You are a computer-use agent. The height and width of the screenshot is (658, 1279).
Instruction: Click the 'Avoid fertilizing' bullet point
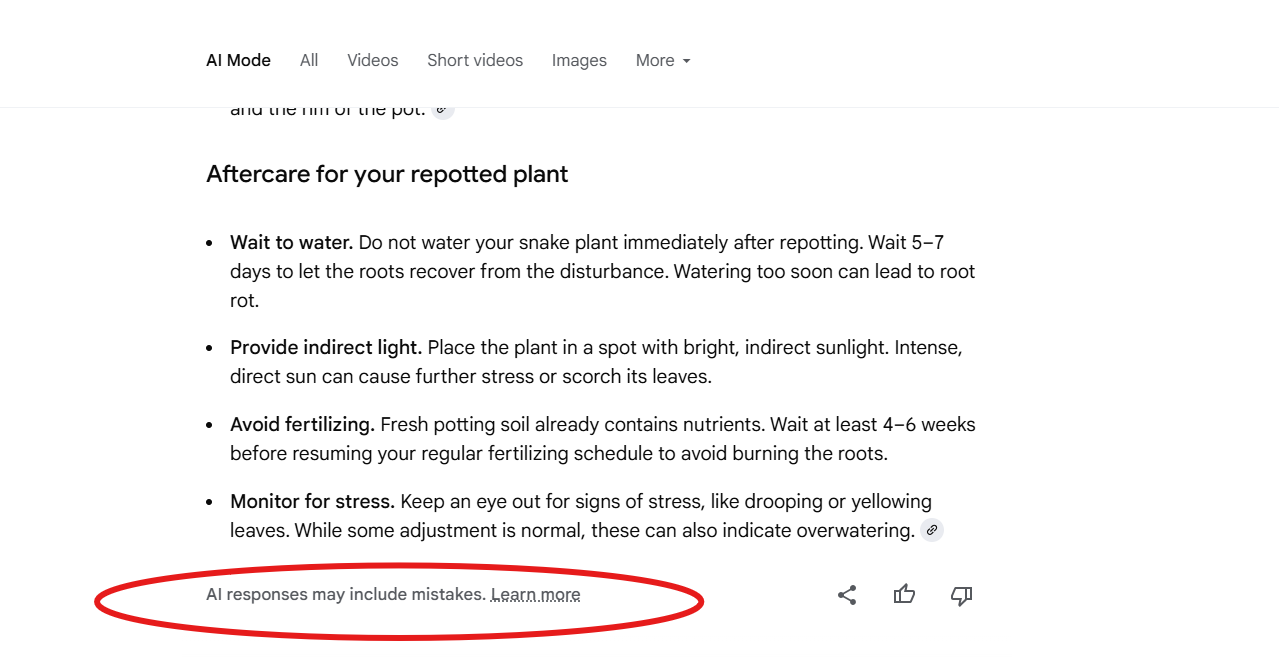tap(302, 424)
